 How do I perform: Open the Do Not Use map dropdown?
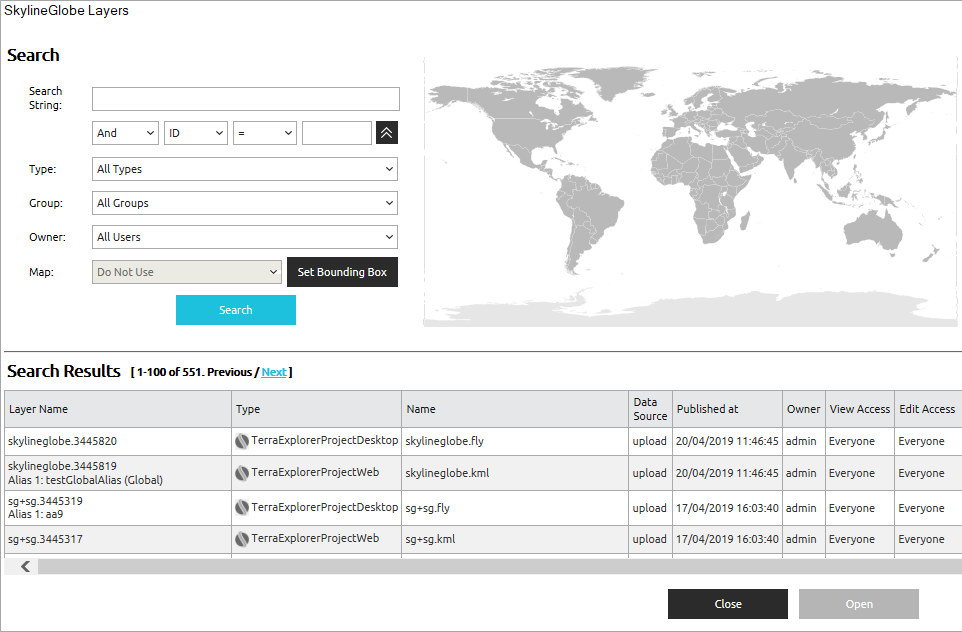click(x=187, y=272)
